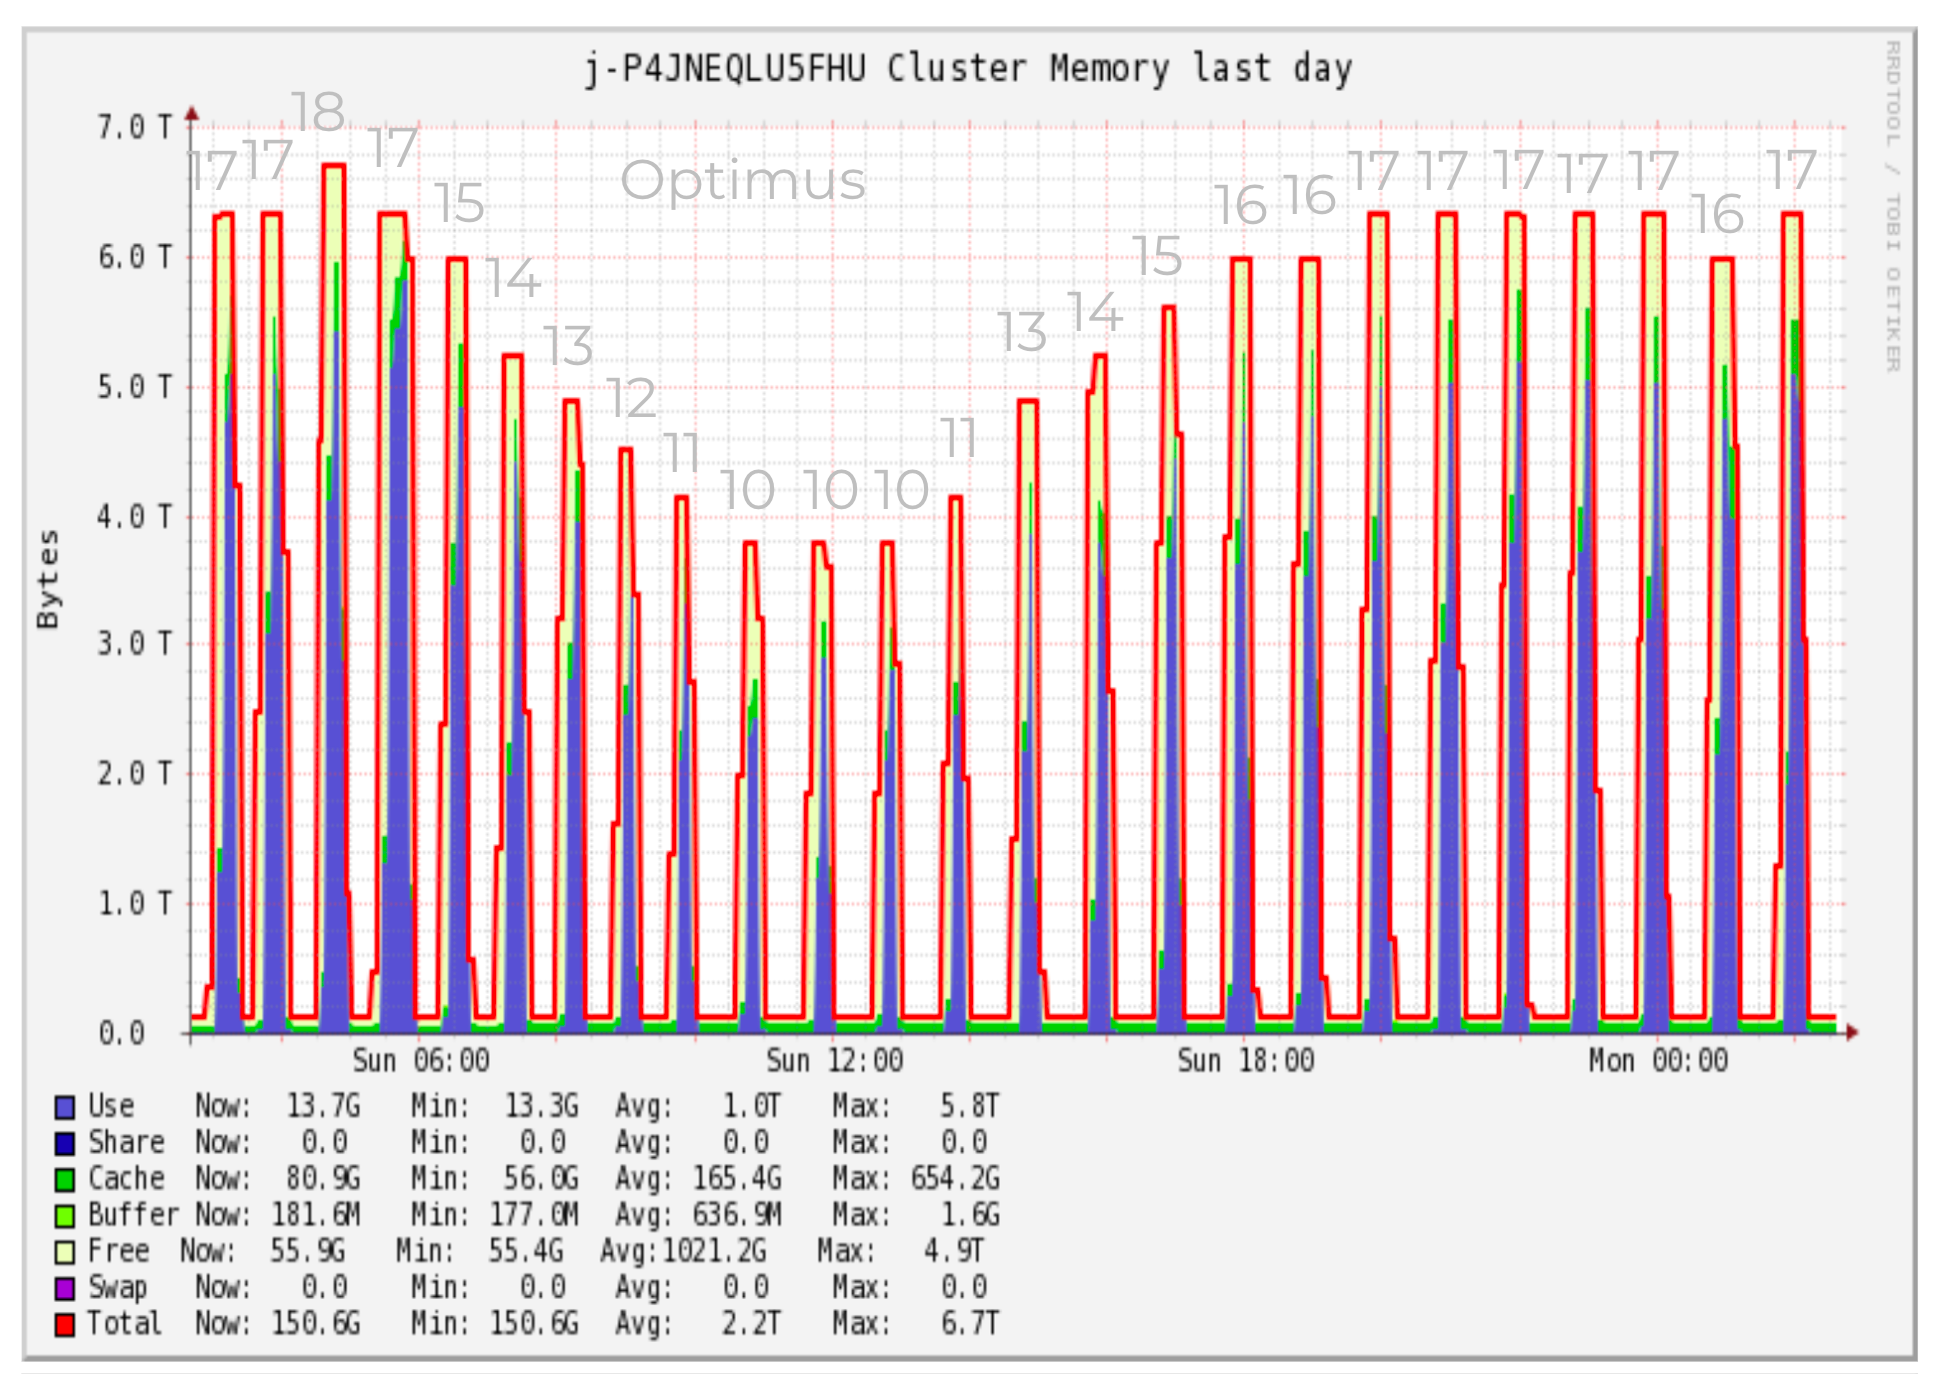1934x1384 pixels.
Task: Select the Cache Max value '654.2G'
Action: point(955,1178)
